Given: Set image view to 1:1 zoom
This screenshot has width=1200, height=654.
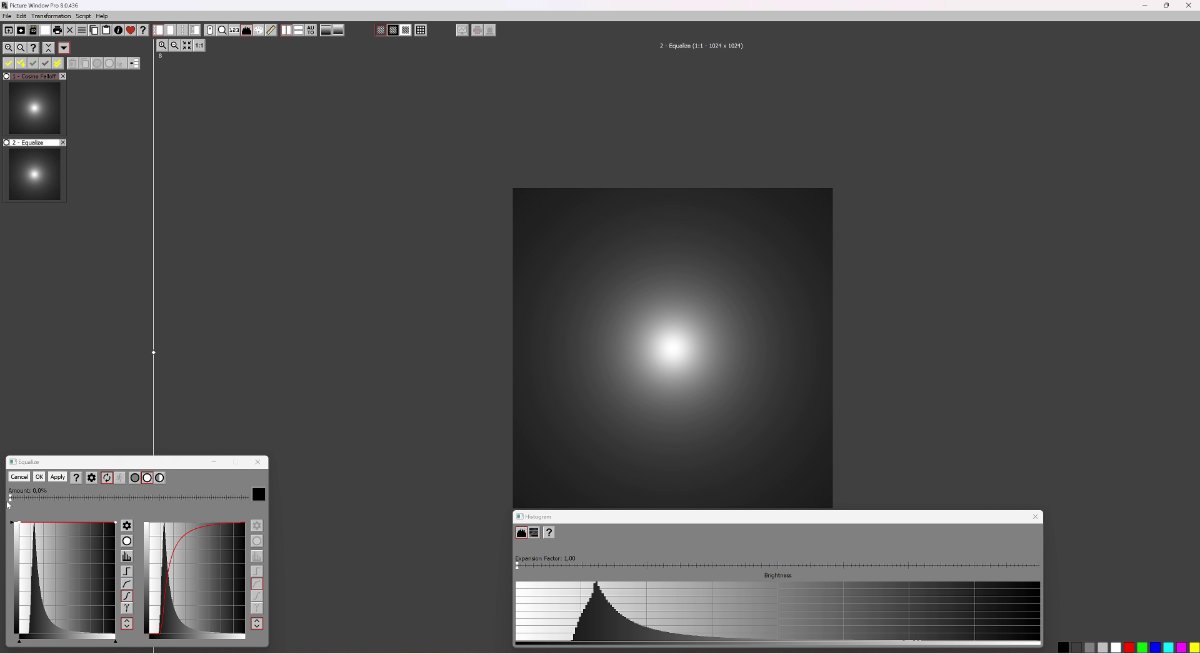Looking at the screenshot, I should click(199, 45).
